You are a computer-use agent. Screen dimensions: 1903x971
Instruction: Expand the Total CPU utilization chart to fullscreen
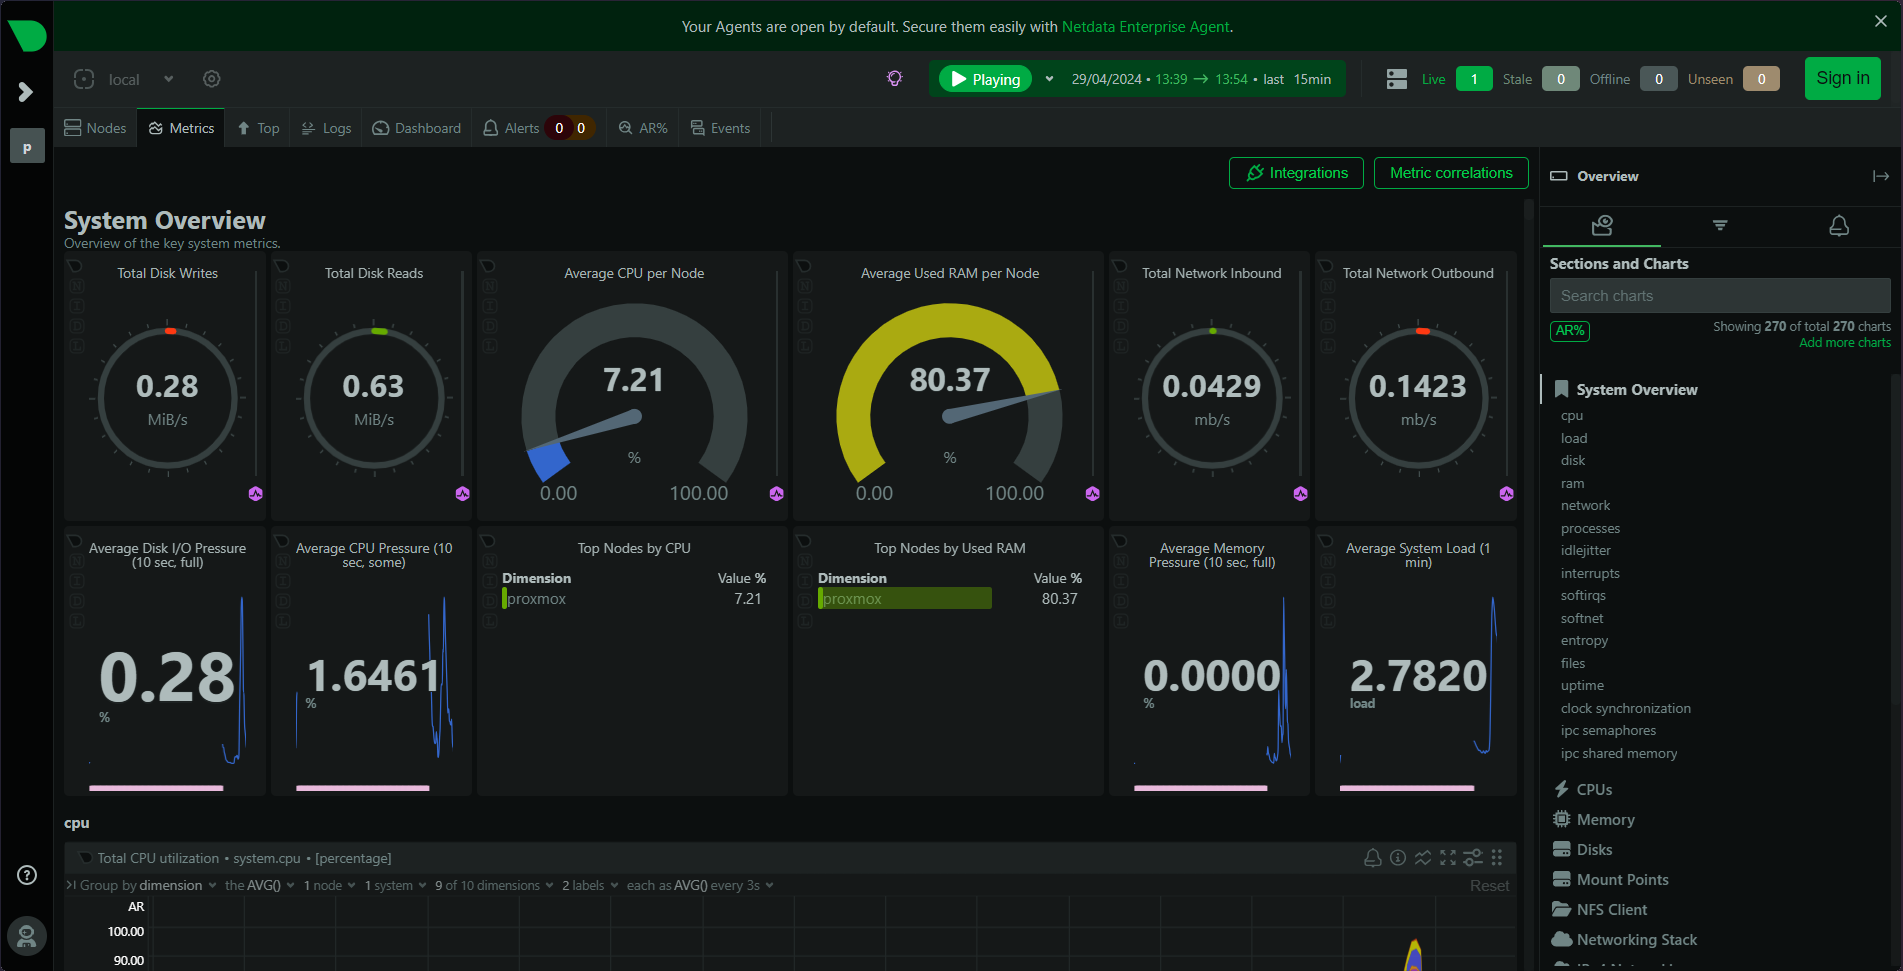click(1448, 857)
